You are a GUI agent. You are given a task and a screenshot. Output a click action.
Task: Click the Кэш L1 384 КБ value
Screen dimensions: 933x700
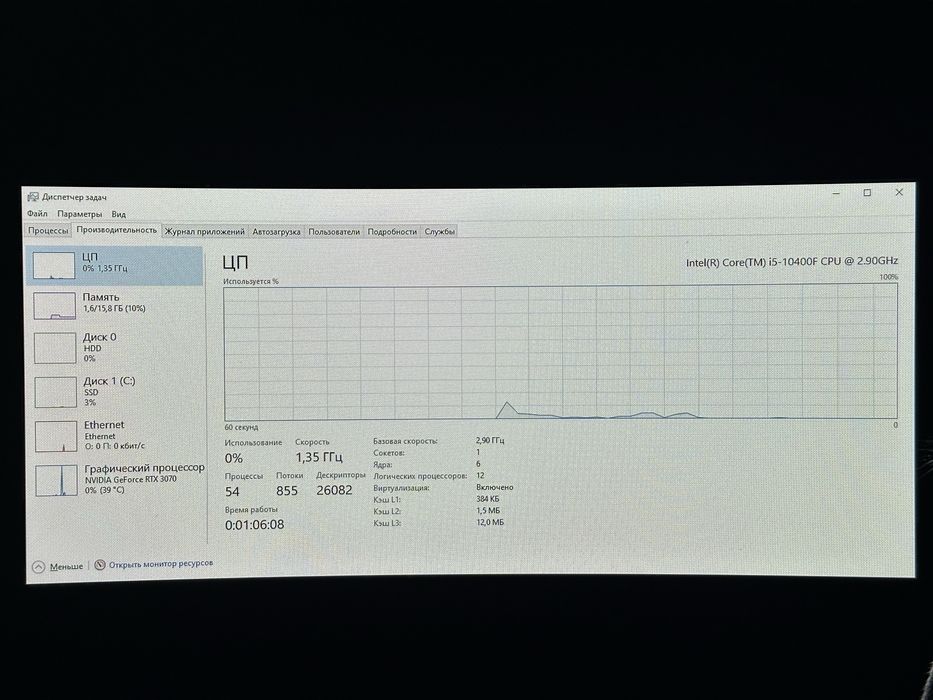(488, 499)
